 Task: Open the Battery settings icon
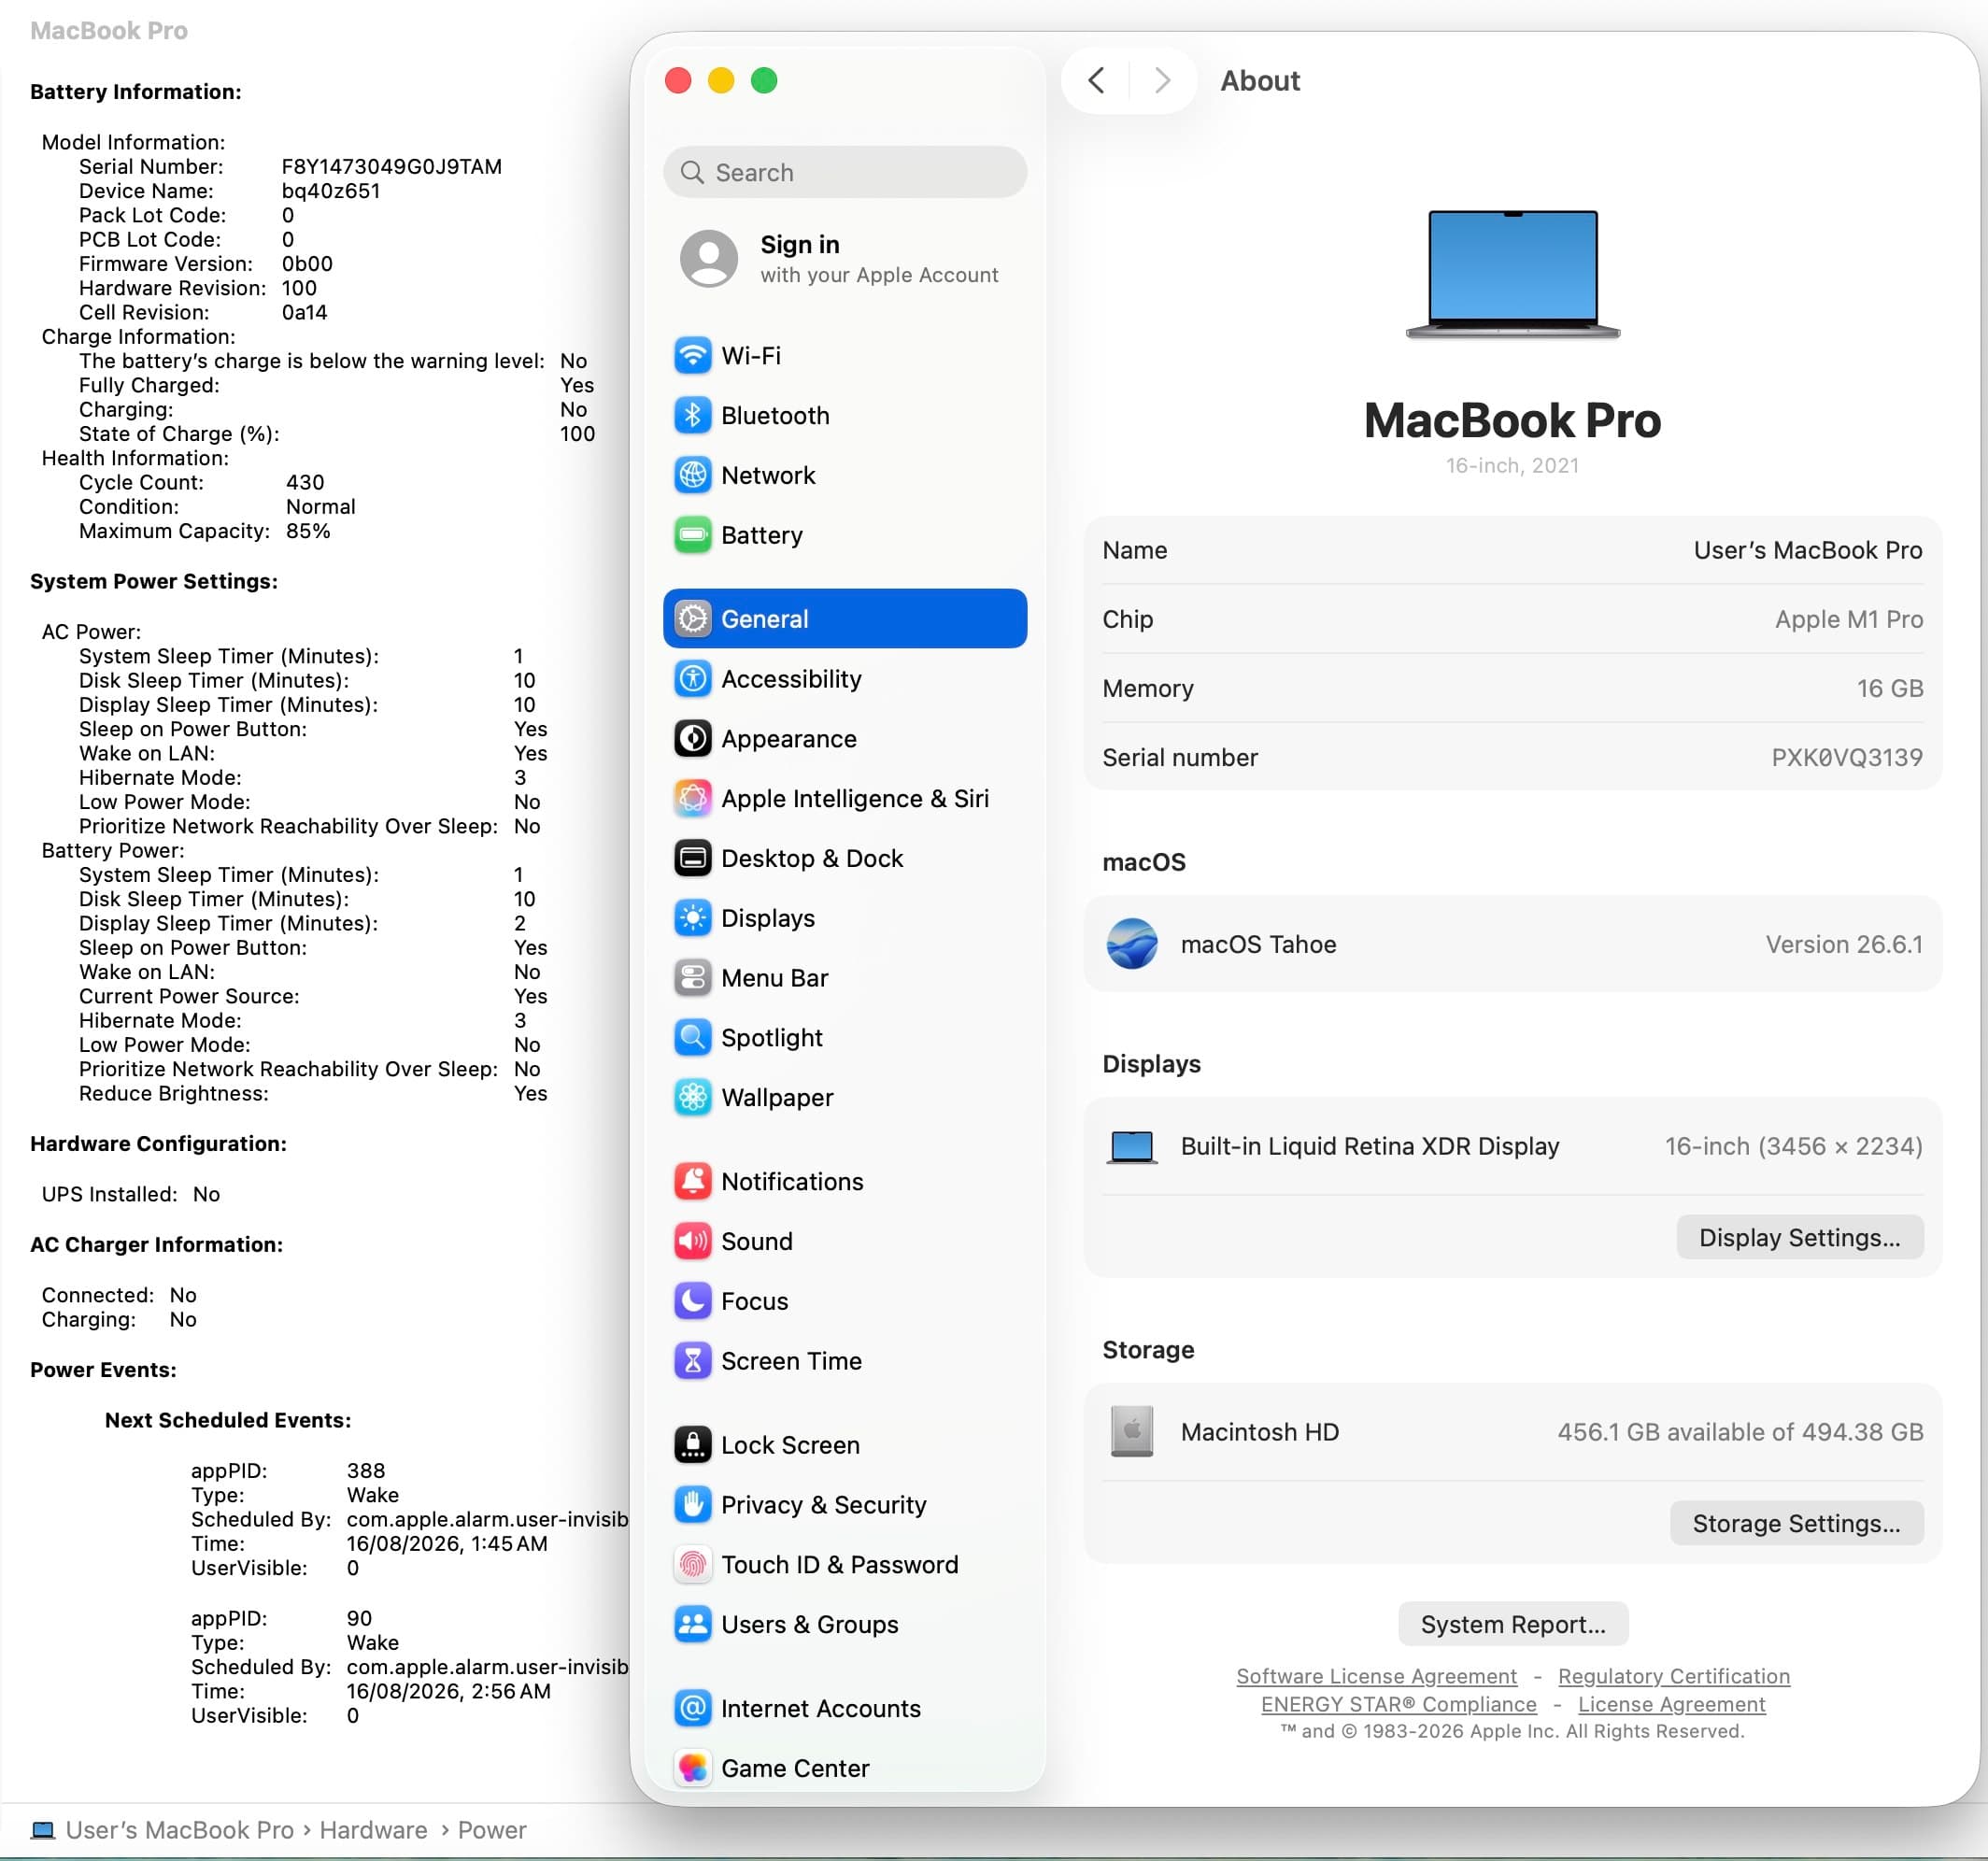[692, 535]
